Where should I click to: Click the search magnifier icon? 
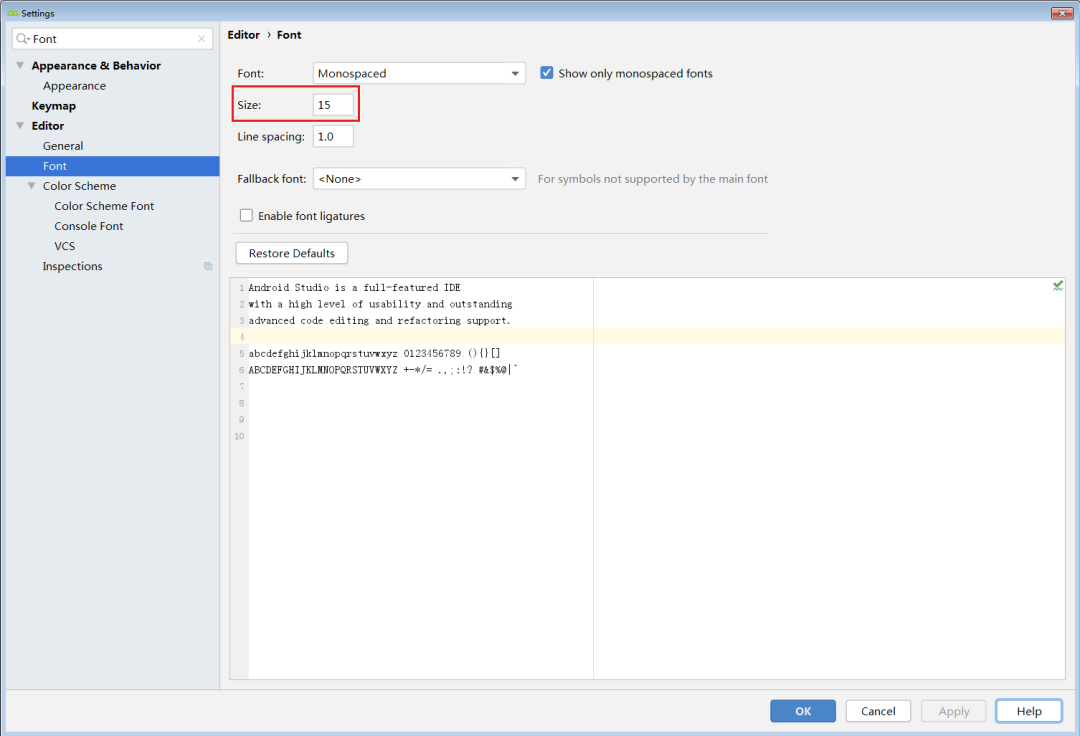[23, 39]
